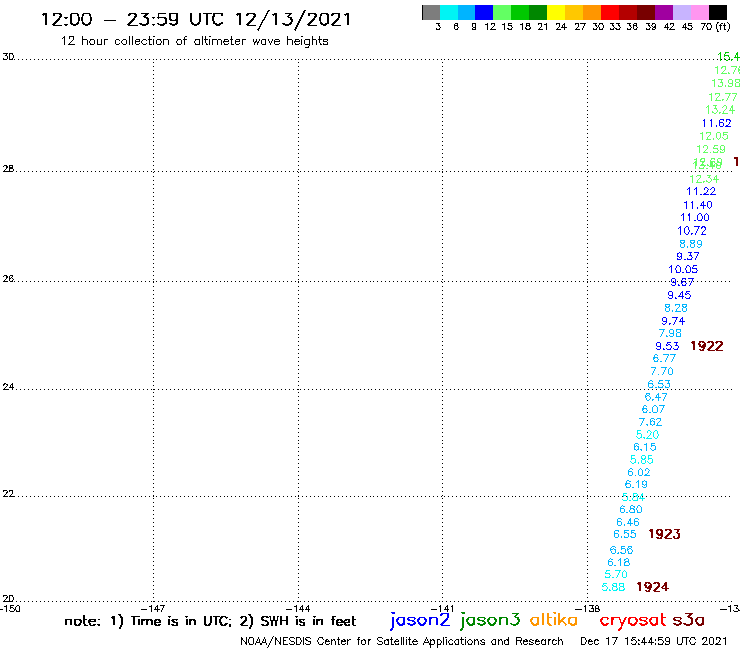740x650 pixels.
Task: Click the wave height value '12.59'
Action: click(x=711, y=149)
